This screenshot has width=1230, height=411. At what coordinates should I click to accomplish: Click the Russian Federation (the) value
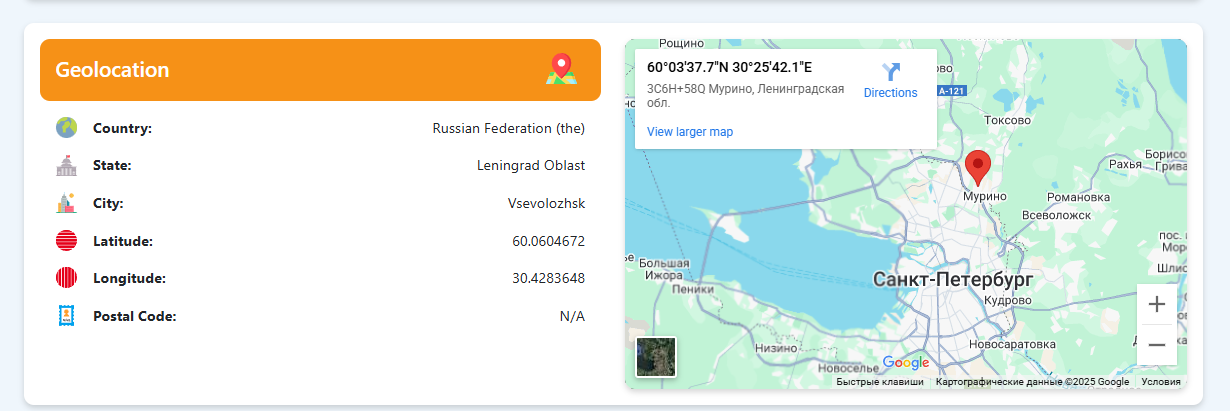coord(509,128)
